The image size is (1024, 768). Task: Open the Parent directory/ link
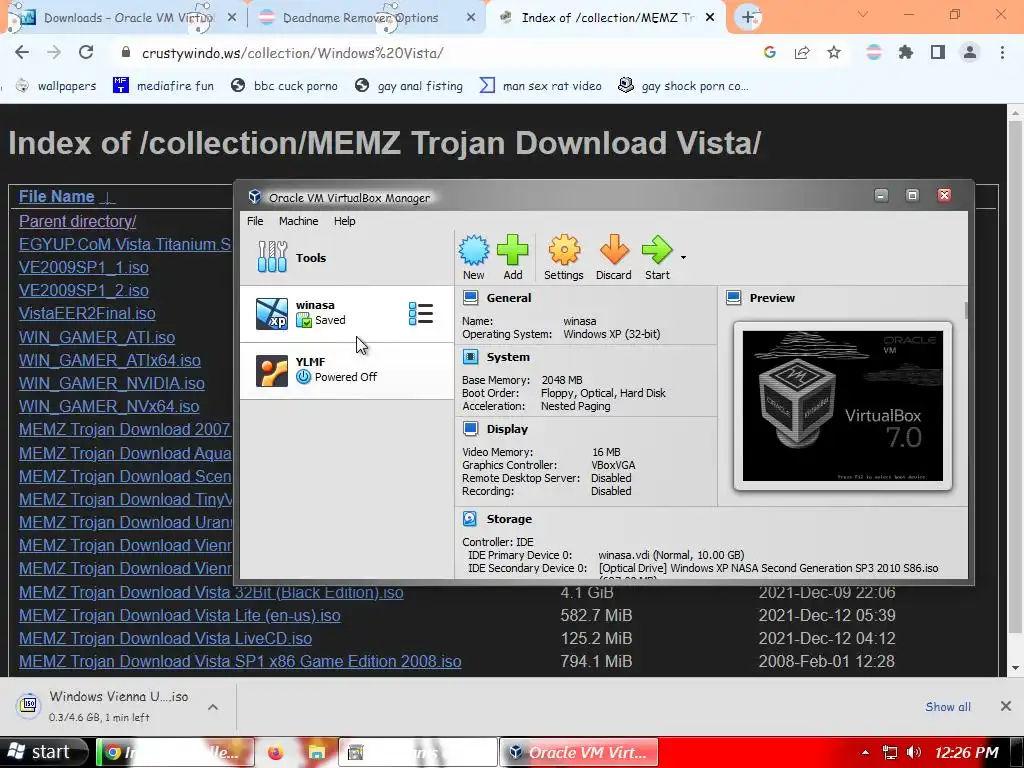78,221
